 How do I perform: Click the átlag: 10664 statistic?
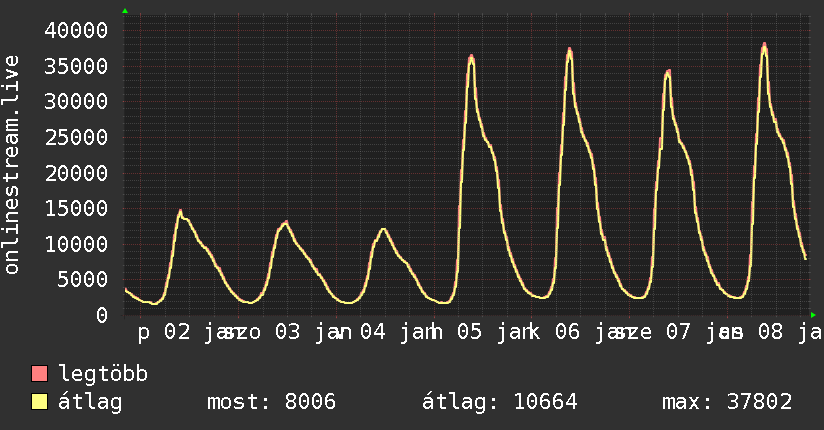click(x=500, y=402)
